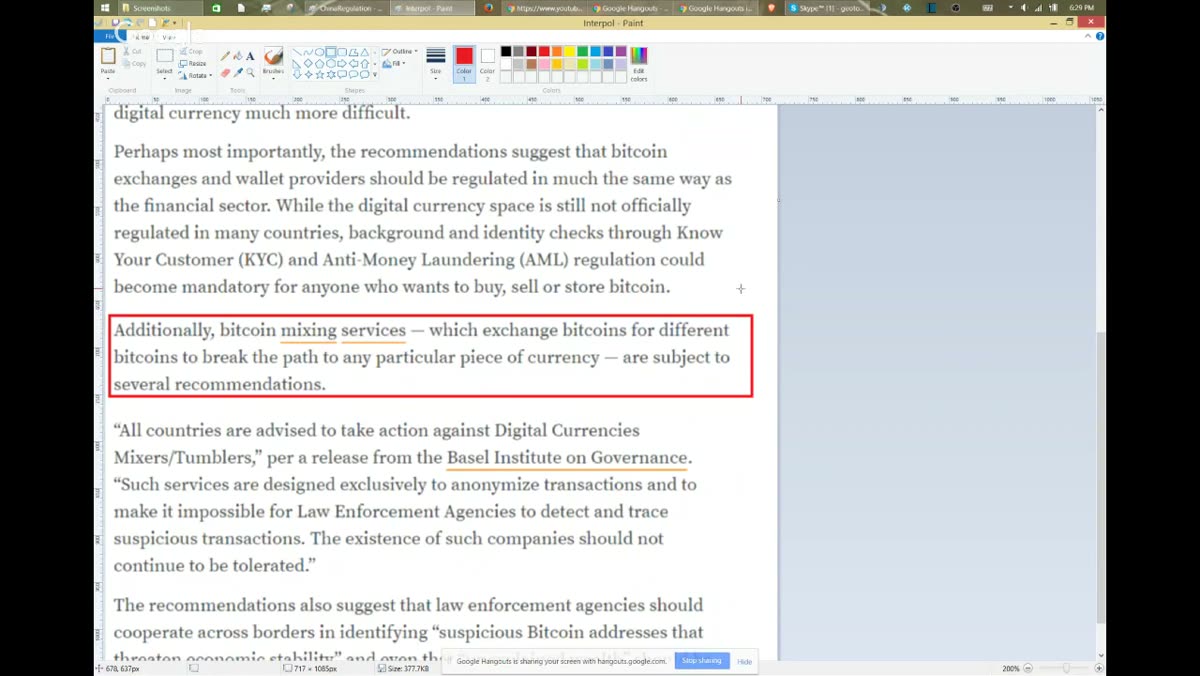Pick the black color swatch
1200x676 pixels.
[506, 51]
